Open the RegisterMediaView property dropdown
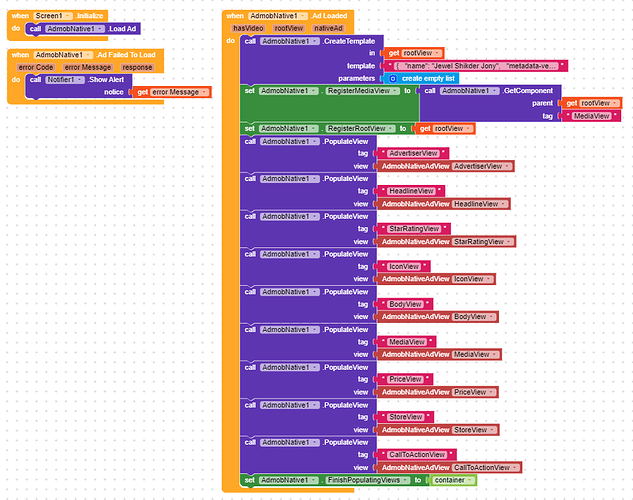This screenshot has height=500, width=633. [x=363, y=91]
